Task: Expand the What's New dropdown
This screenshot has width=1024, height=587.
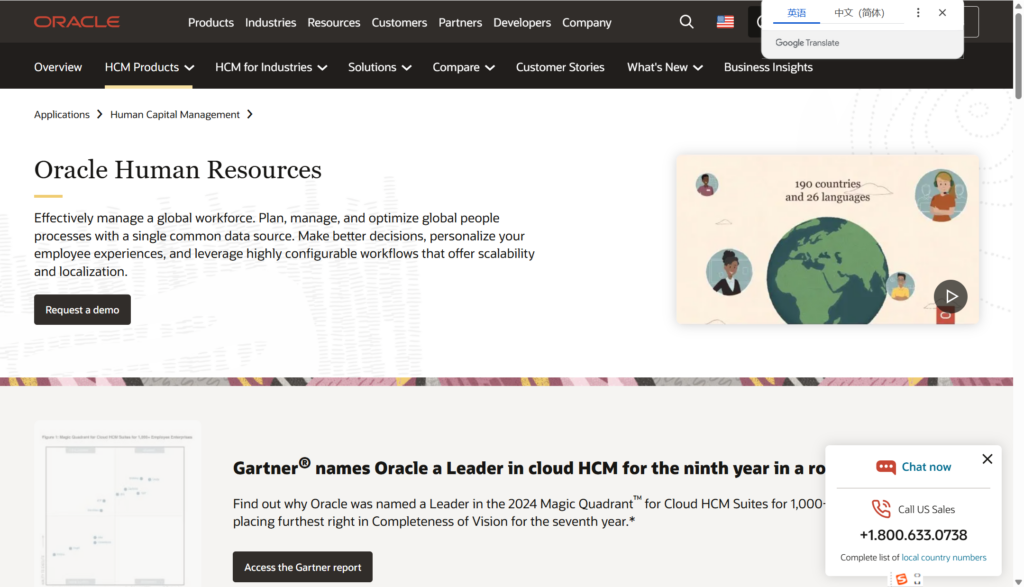Action: (664, 67)
